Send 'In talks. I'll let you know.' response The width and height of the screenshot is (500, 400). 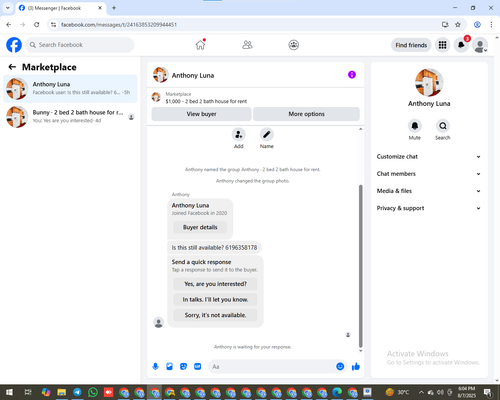click(x=215, y=300)
